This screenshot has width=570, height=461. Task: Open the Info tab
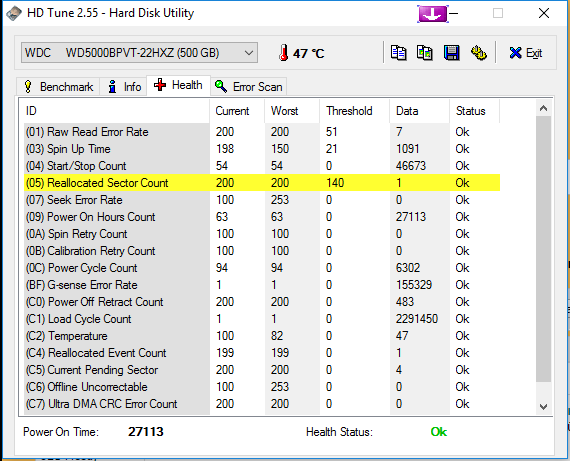click(x=124, y=87)
